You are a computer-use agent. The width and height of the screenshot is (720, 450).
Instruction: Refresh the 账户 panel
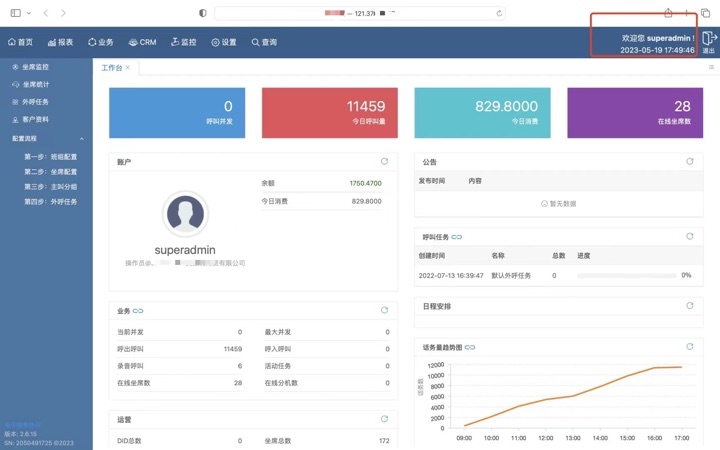click(x=384, y=161)
